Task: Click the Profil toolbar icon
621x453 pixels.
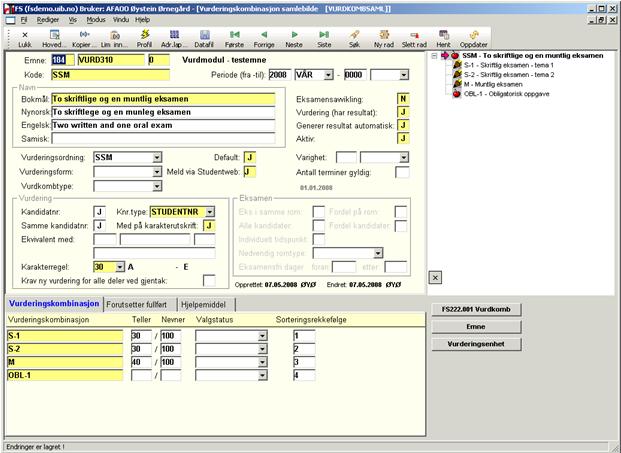Action: pos(144,39)
